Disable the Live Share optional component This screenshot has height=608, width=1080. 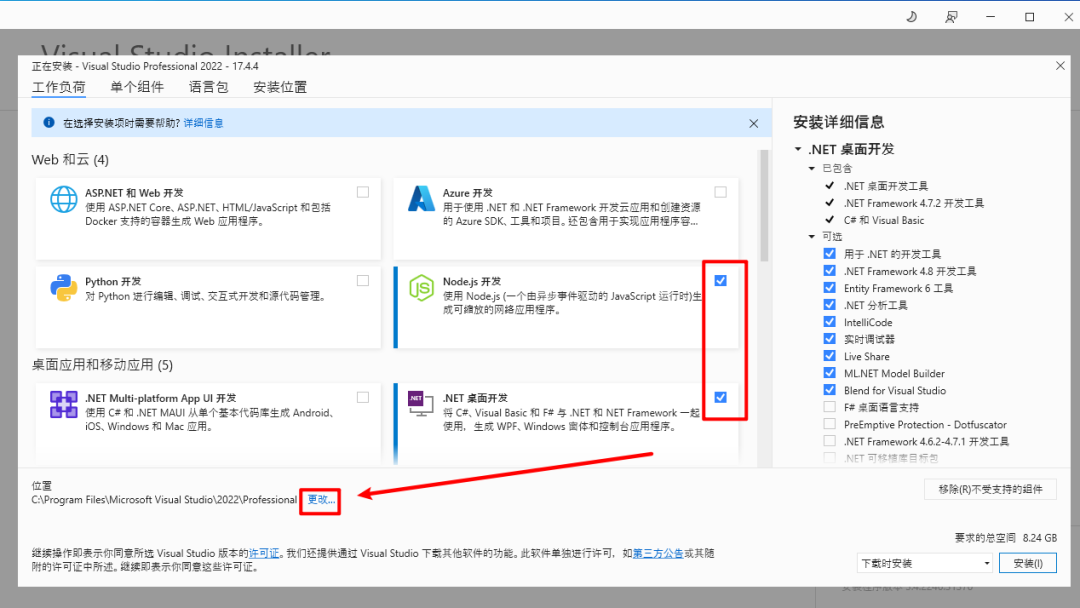click(829, 356)
